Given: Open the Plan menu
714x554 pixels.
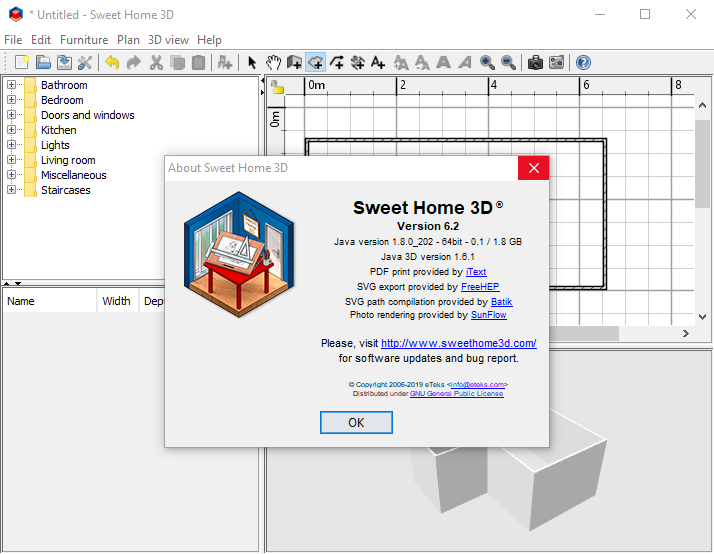Looking at the screenshot, I should [128, 40].
